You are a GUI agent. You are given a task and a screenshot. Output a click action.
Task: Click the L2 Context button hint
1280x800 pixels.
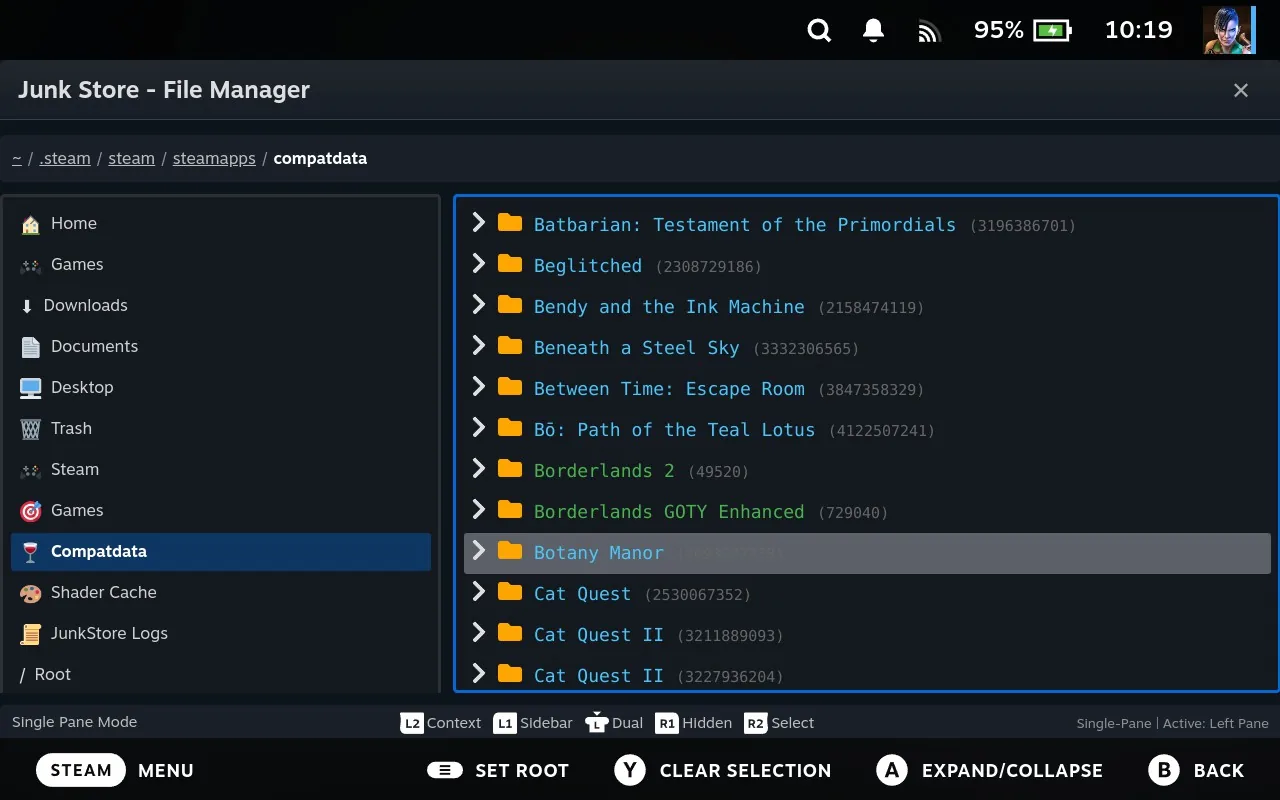click(440, 723)
